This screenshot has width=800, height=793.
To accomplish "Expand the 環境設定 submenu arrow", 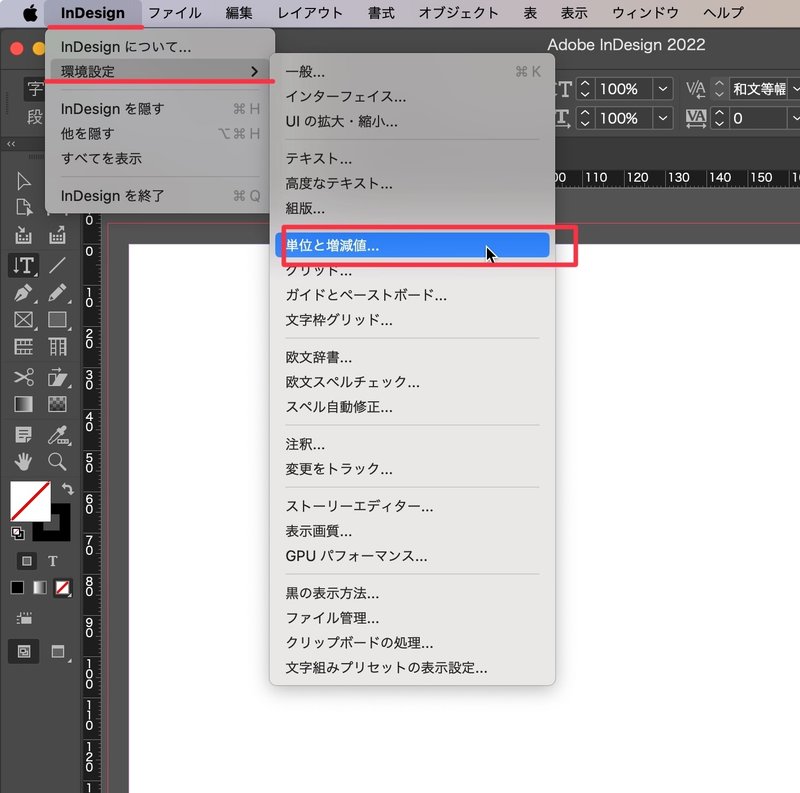I will [x=254, y=71].
